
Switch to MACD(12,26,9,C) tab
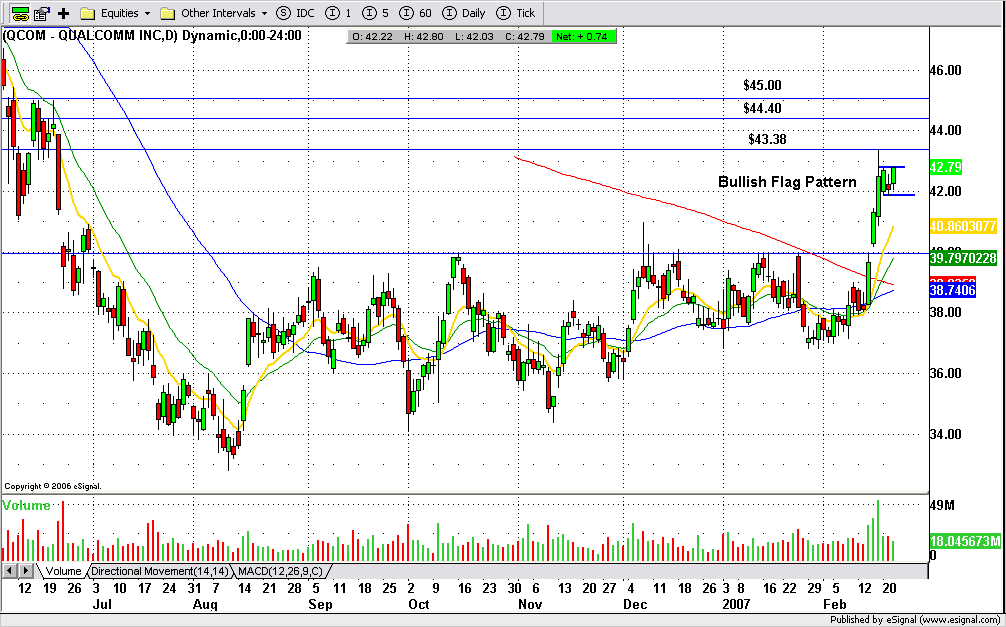280,571
